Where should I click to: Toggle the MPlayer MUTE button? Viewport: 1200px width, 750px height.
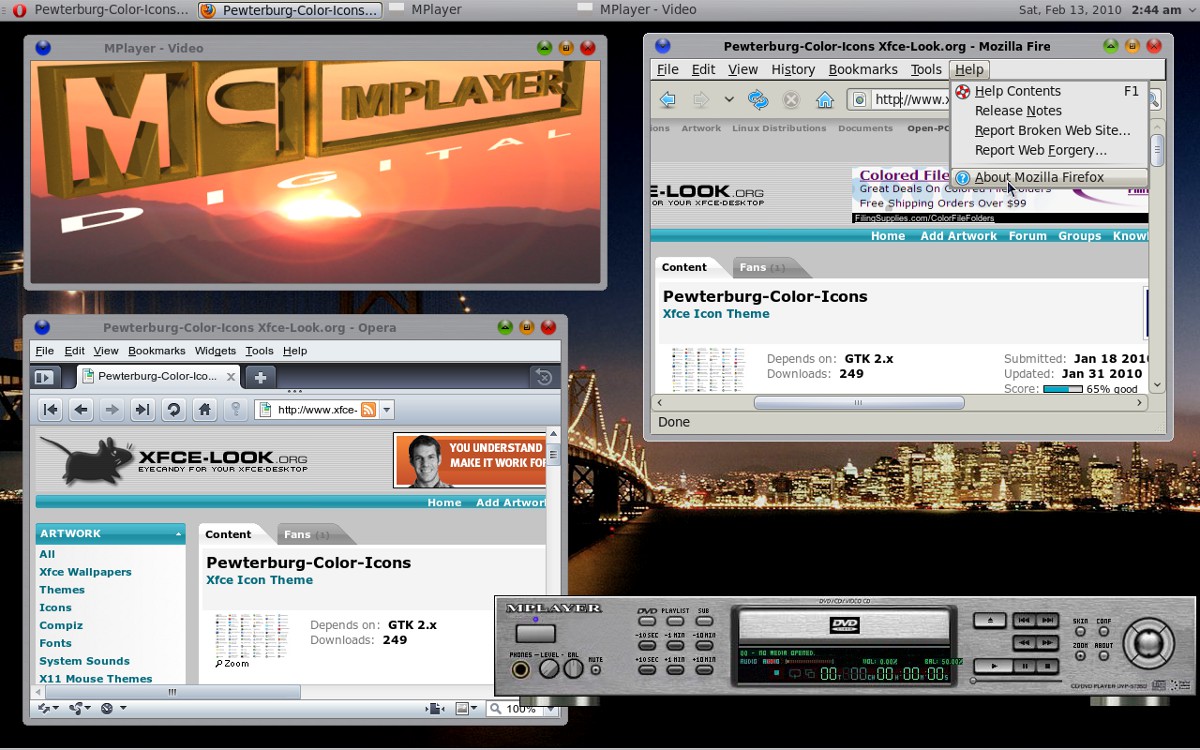tap(595, 670)
